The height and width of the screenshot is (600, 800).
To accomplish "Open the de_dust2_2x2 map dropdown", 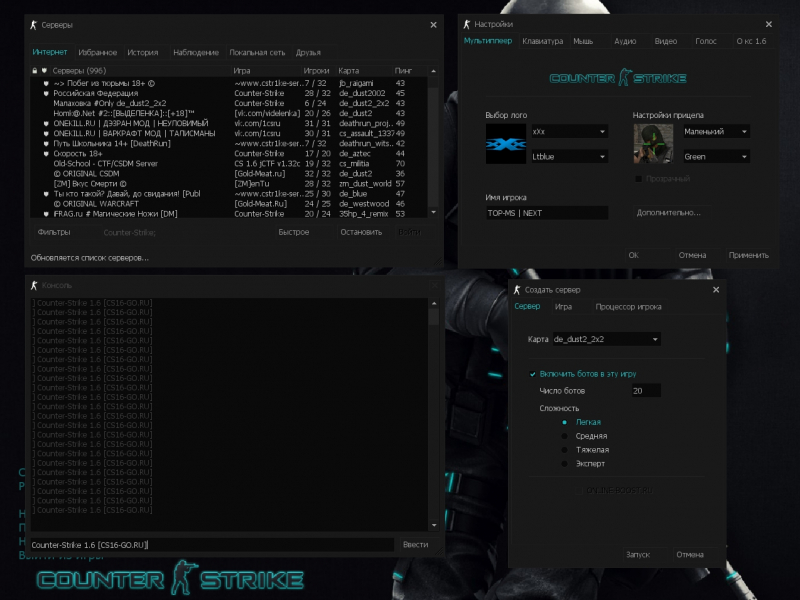I will [607, 339].
